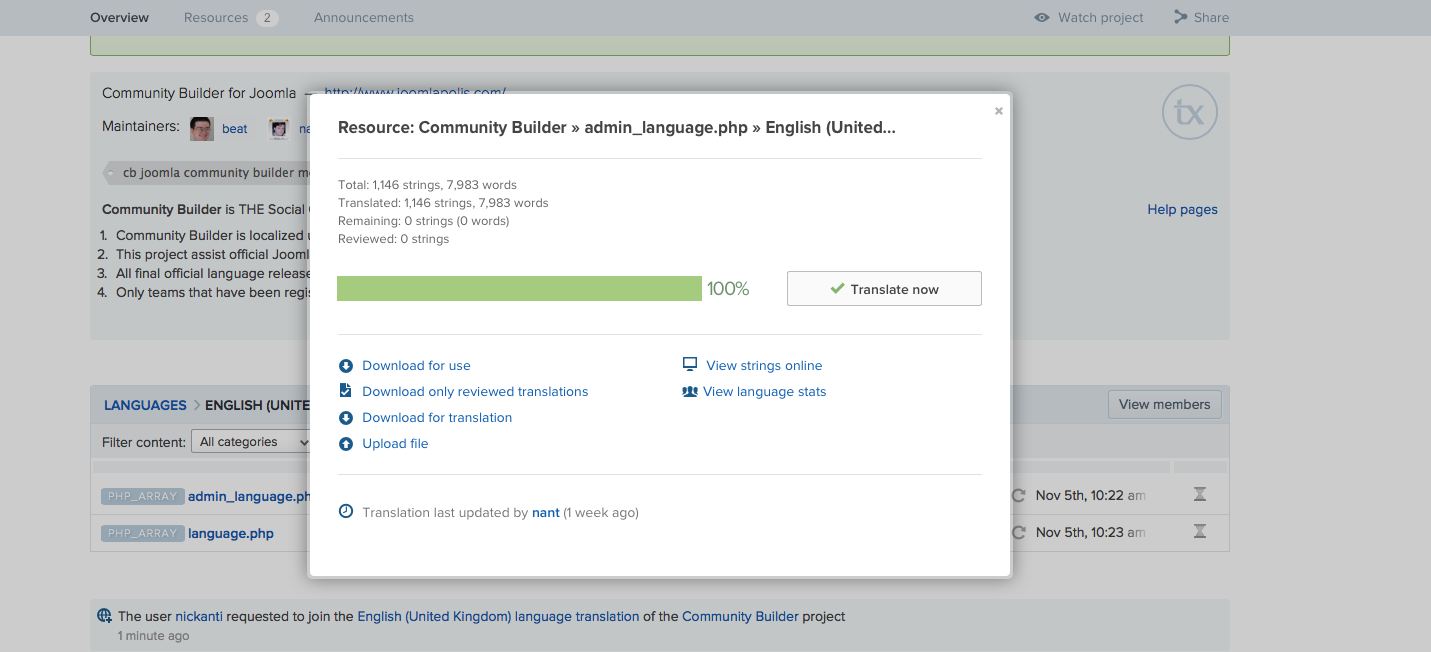The image size is (1431, 652).
Task: Click the 'Reviewed: 0 strings' text
Action: click(x=393, y=239)
